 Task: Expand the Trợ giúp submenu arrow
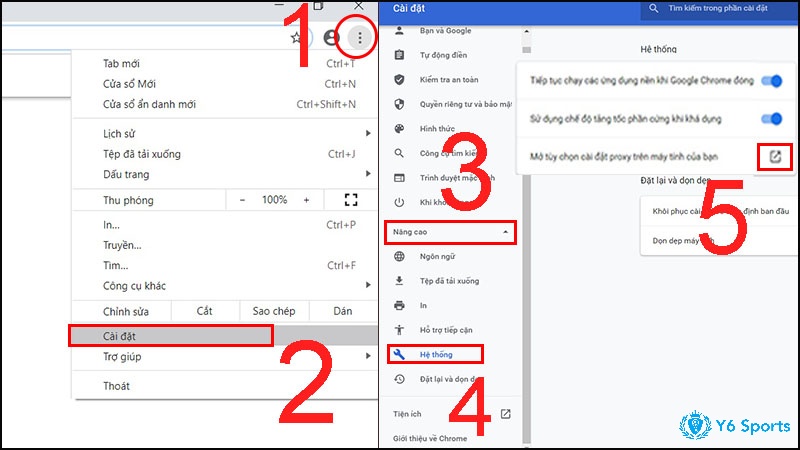pyautogui.click(x=368, y=356)
